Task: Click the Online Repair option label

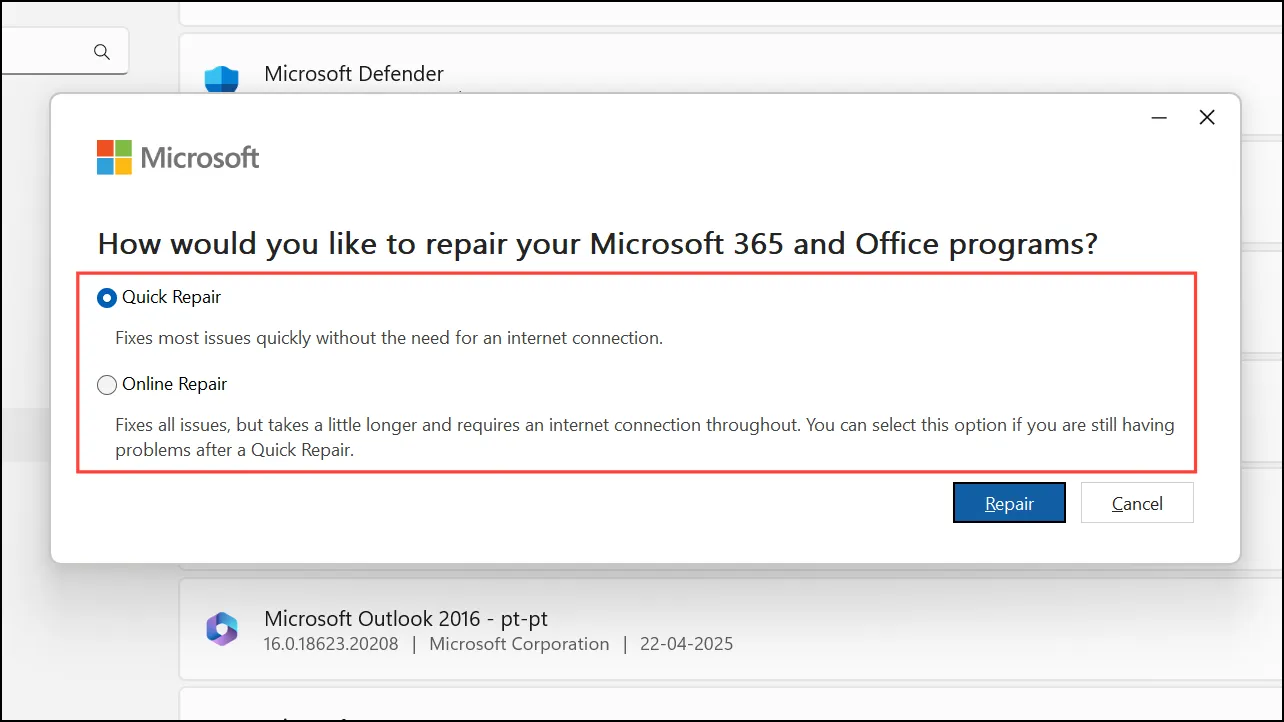Action: (x=175, y=384)
